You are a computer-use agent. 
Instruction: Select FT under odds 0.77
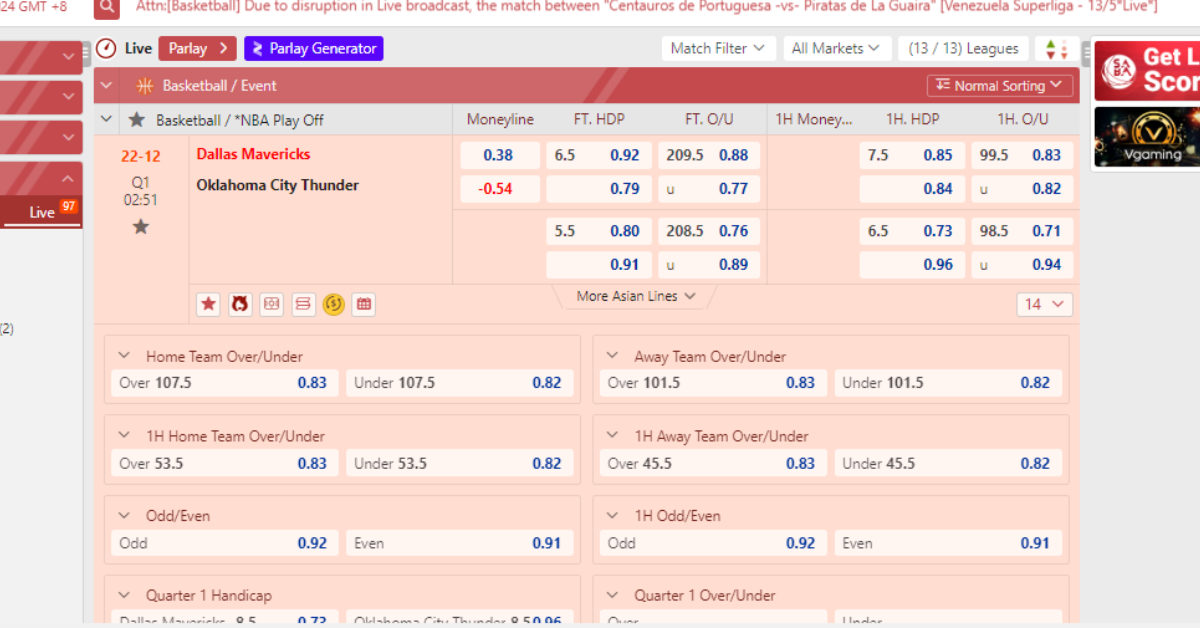709,188
